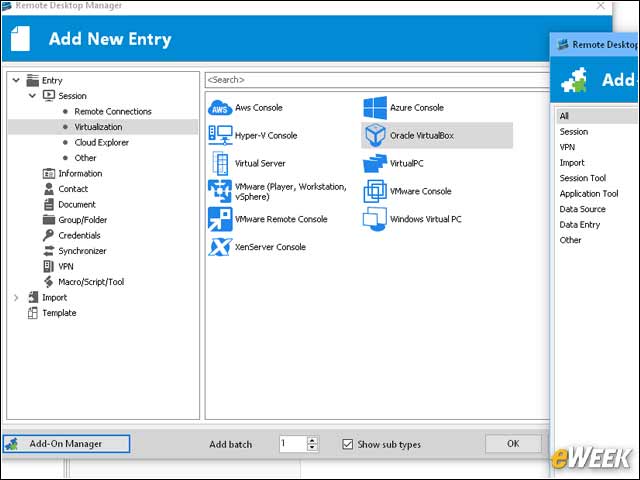Click the Contact person icon
The height and width of the screenshot is (480, 640).
49,189
